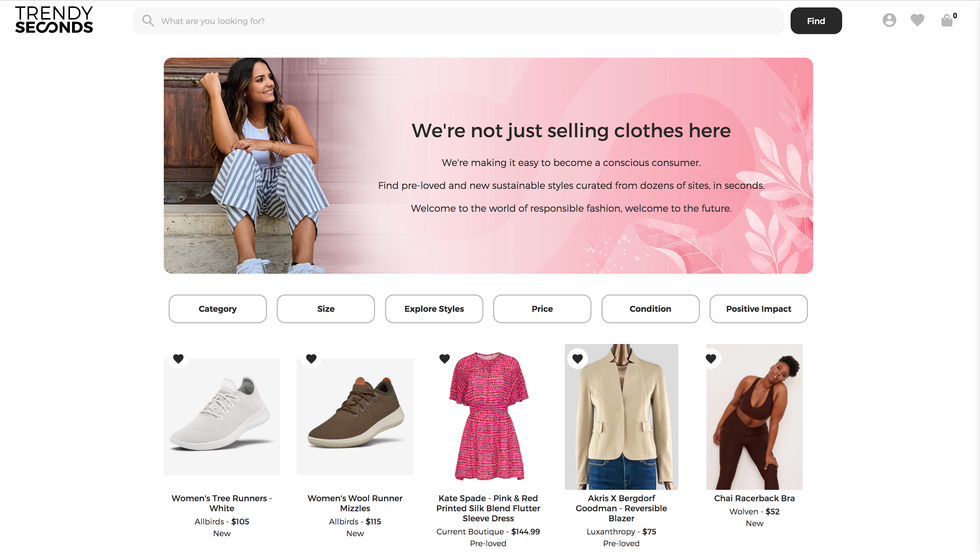
Task: Open the user account profile icon
Action: coord(889,20)
